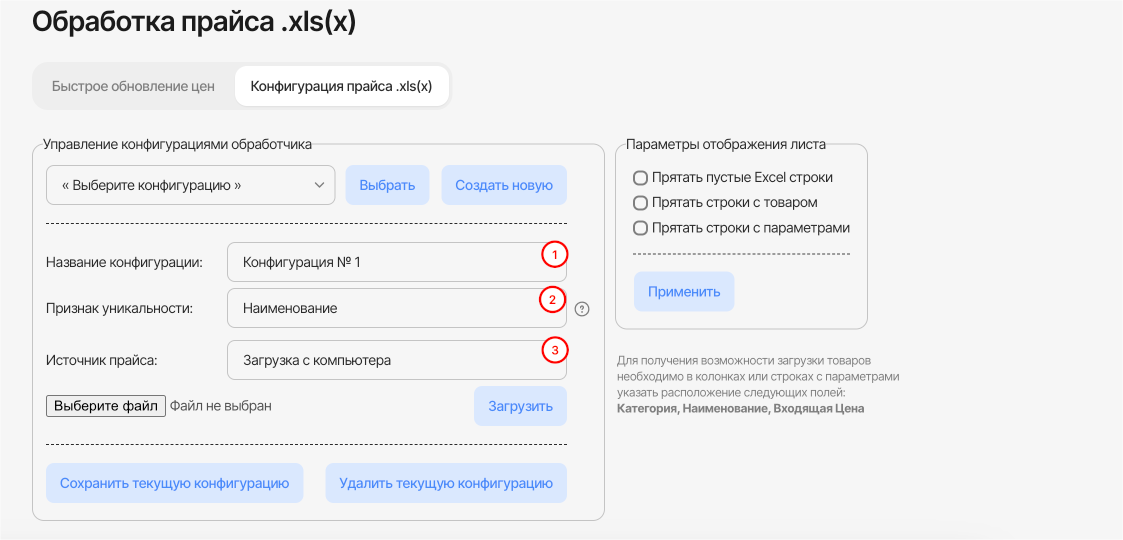Click the red circle marker numbered 3

click(555, 350)
